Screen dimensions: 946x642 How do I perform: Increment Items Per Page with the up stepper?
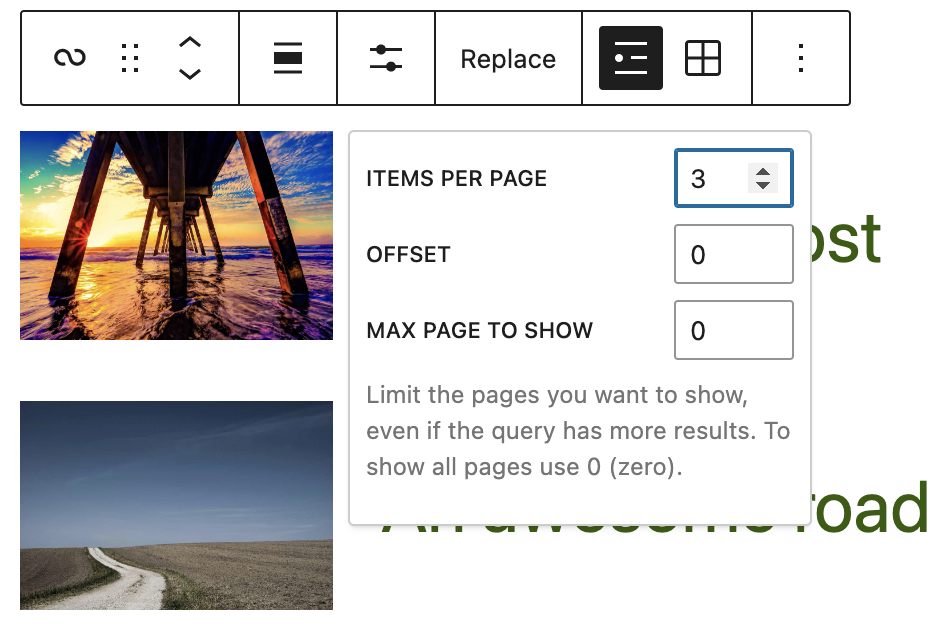point(763,170)
